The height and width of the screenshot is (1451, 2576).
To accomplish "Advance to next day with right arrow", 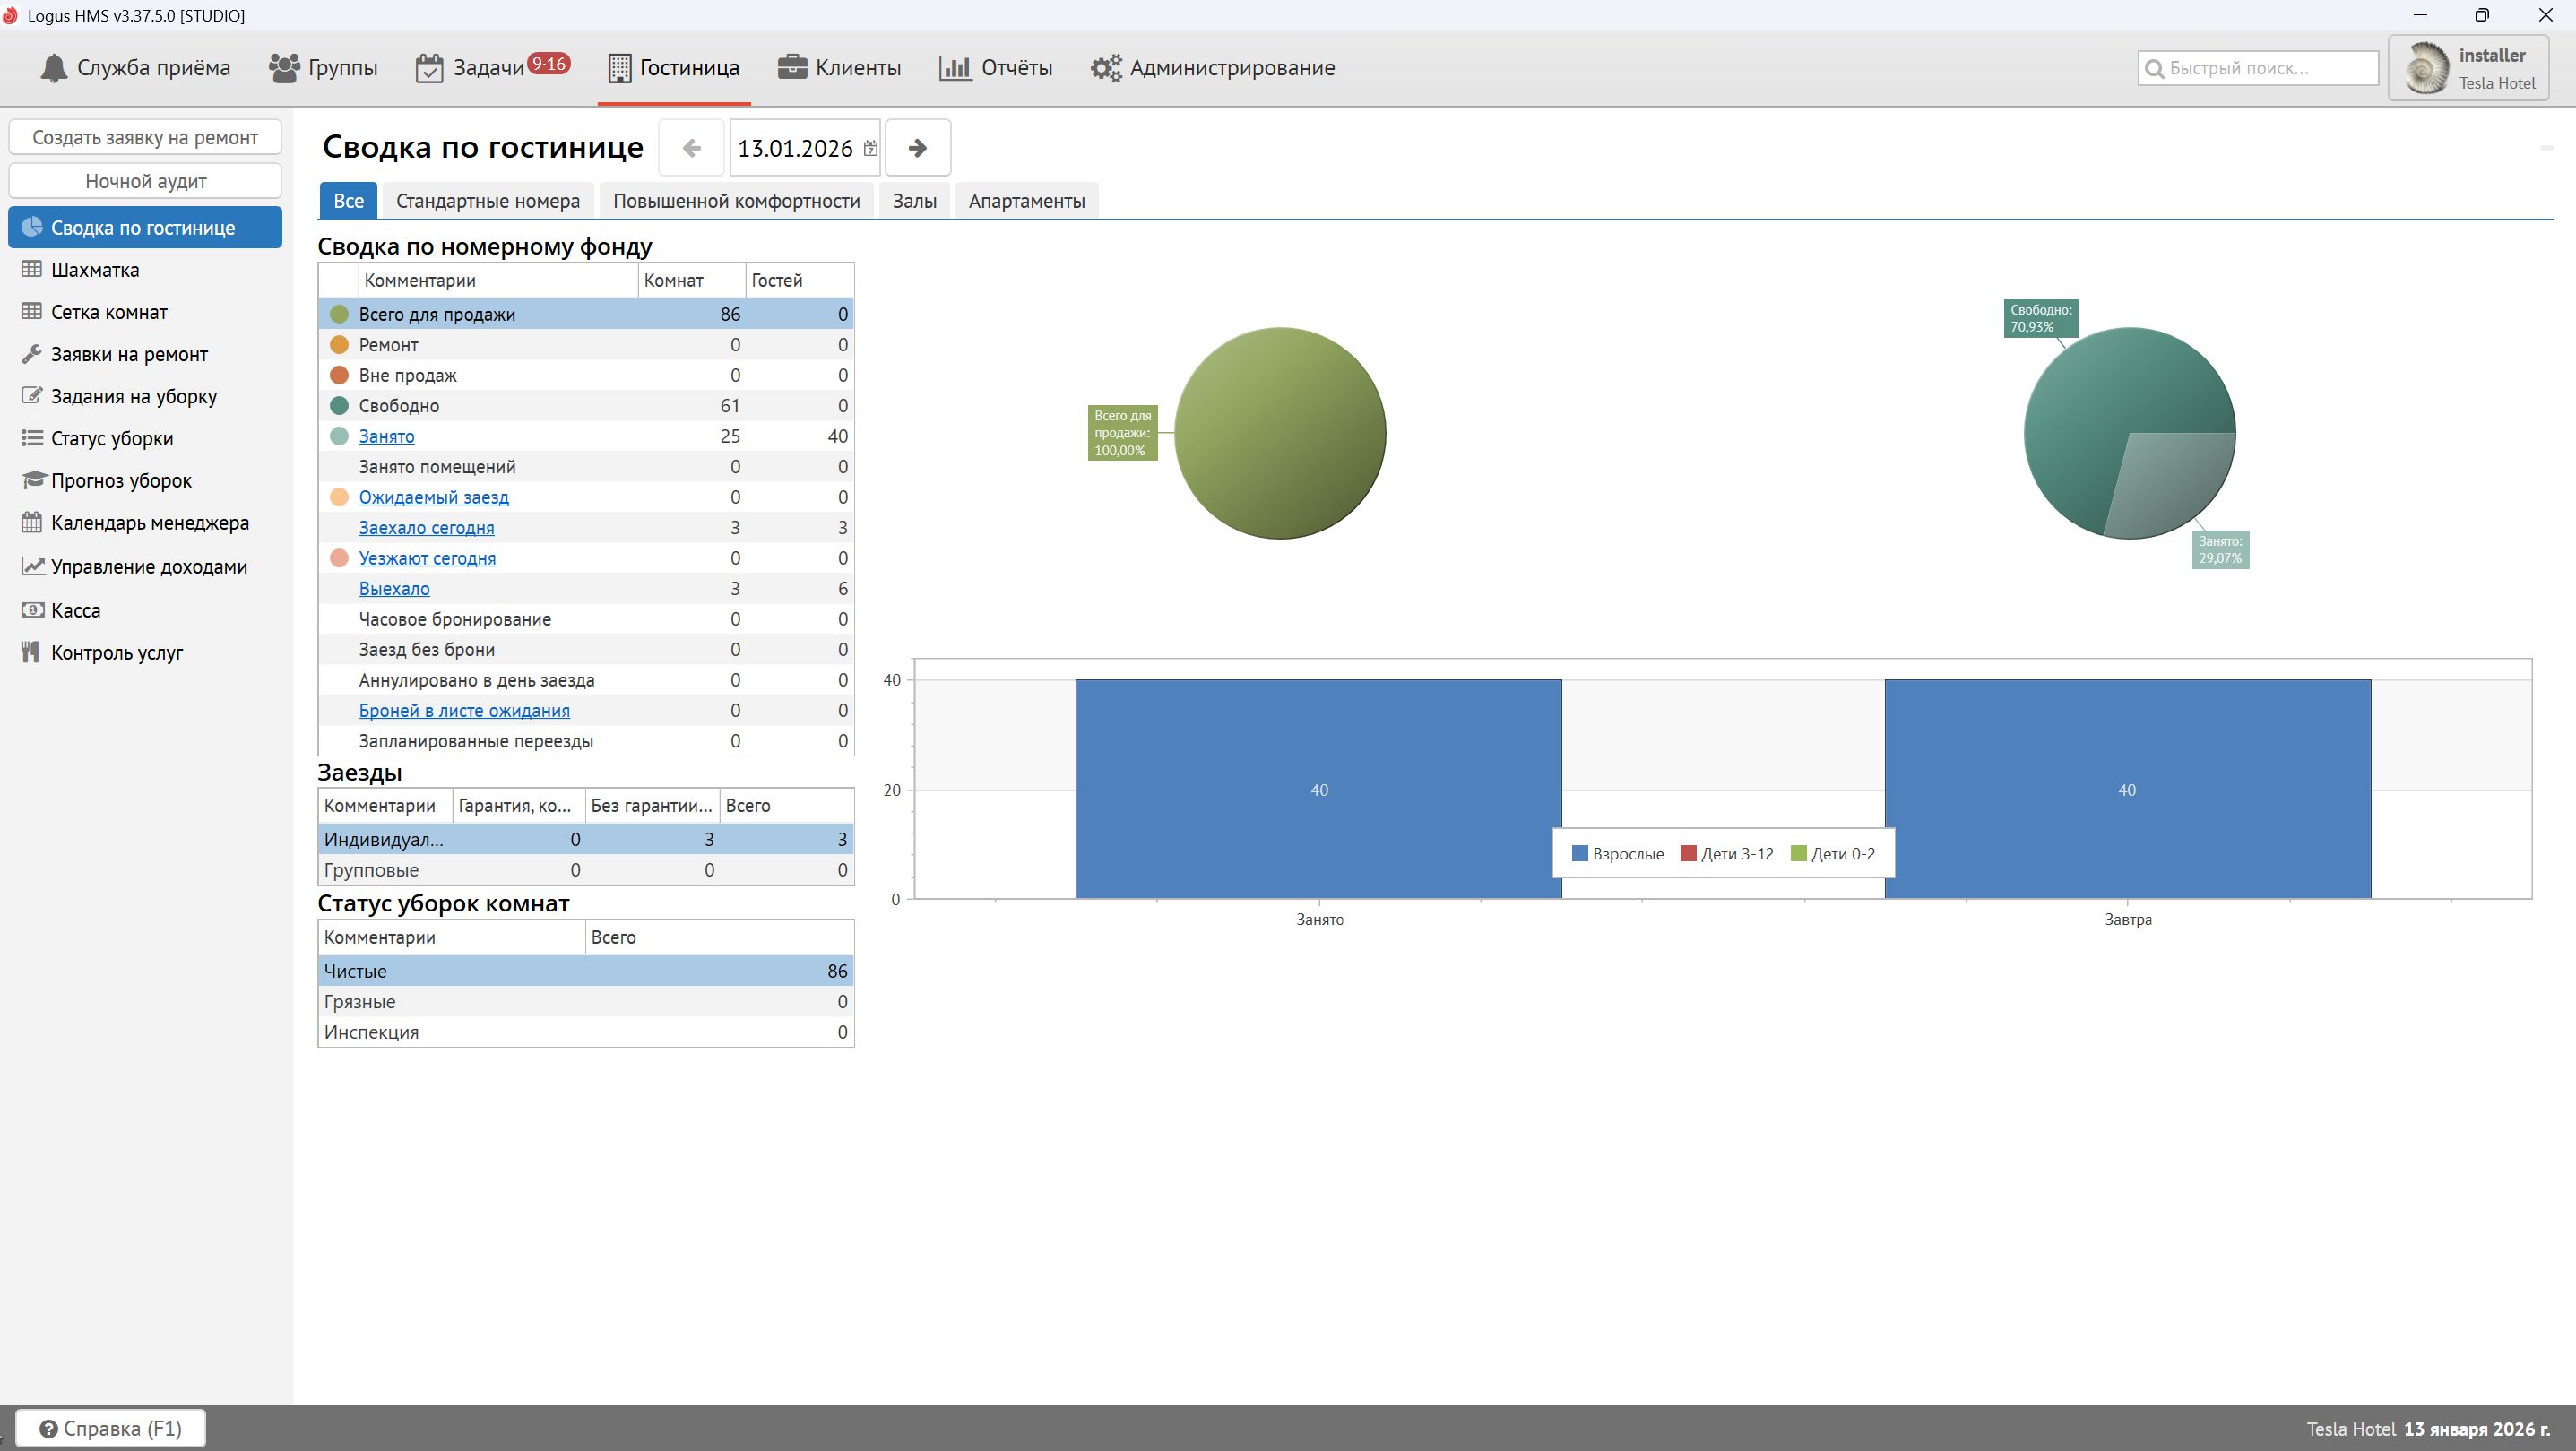I will tap(917, 148).
